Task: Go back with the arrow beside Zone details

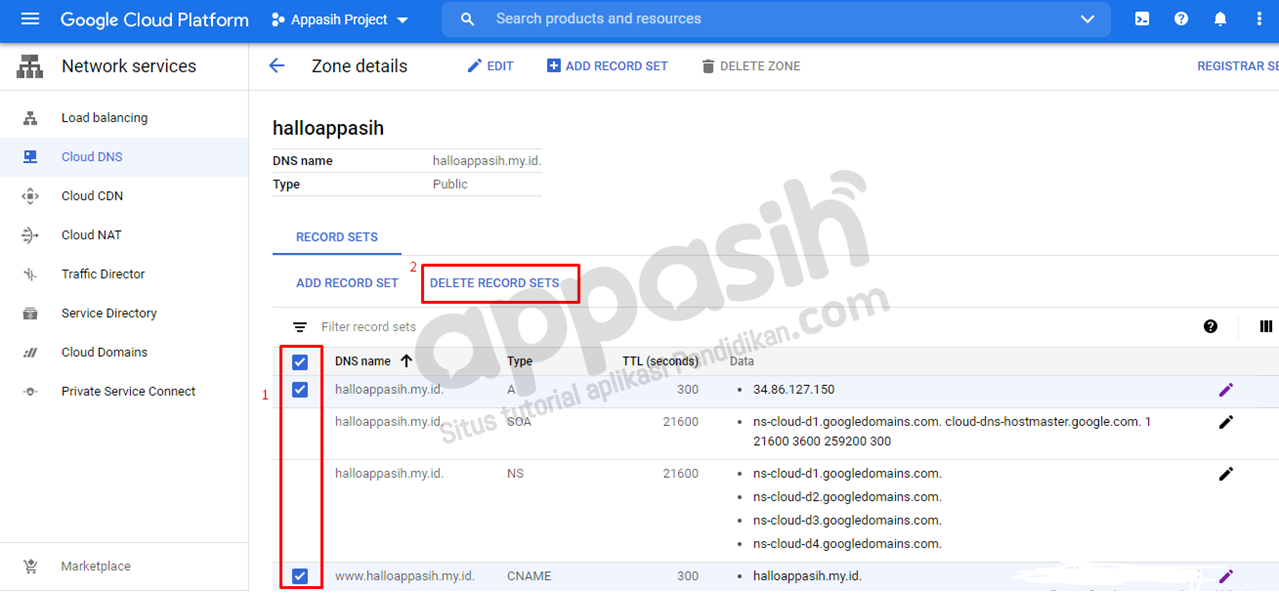Action: tap(277, 66)
